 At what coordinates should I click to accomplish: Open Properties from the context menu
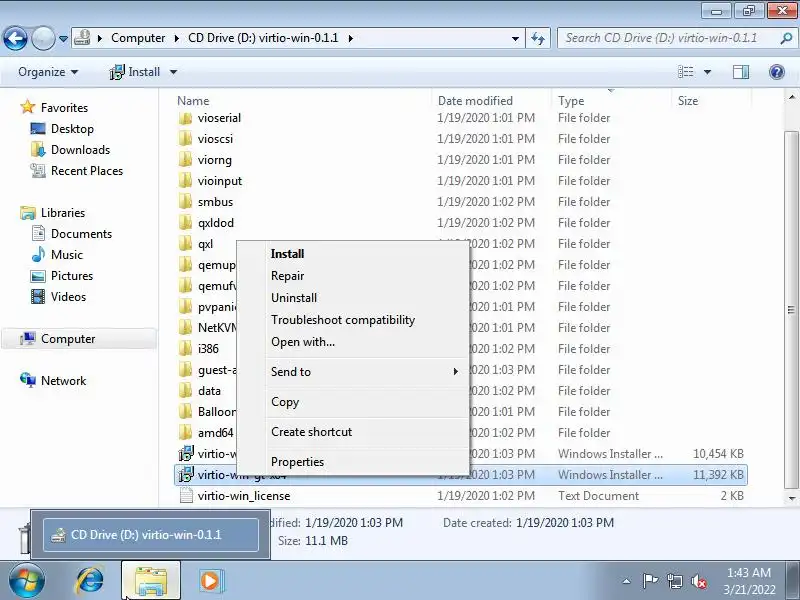pos(353,461)
